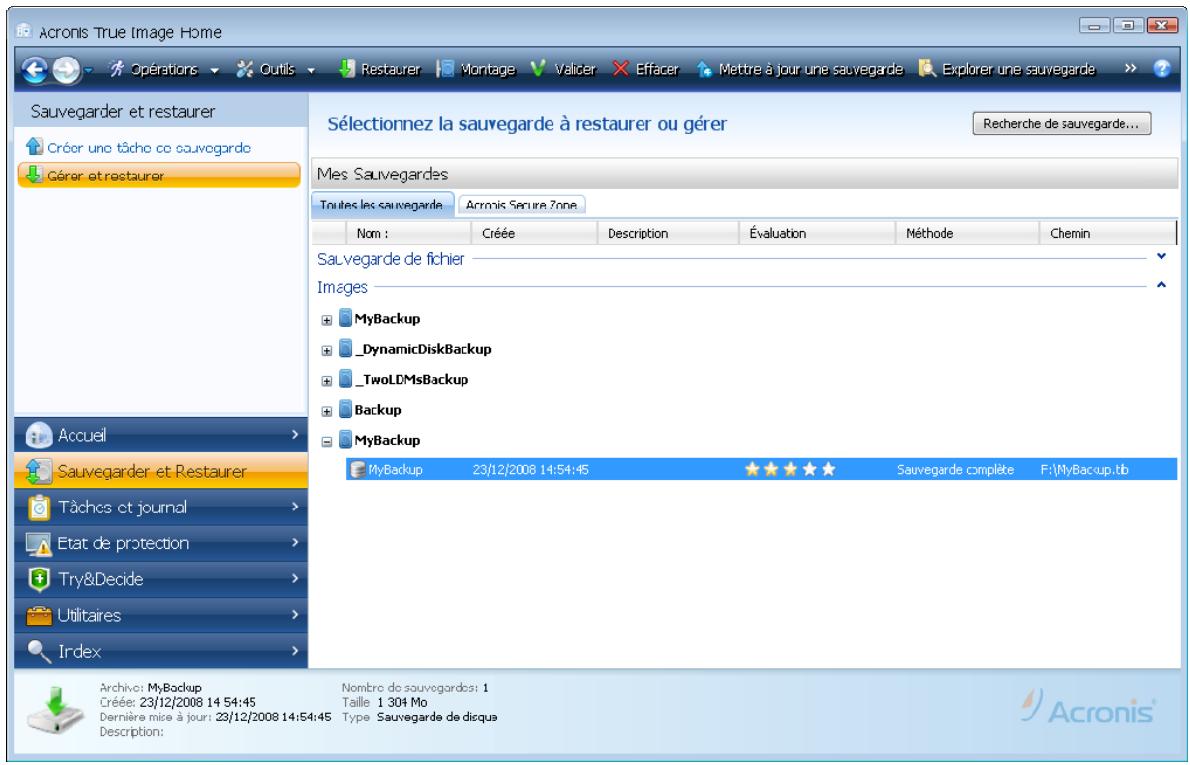Click the _TwoLDMsBackup archive icon
The image size is (1190, 765).
coord(345,379)
